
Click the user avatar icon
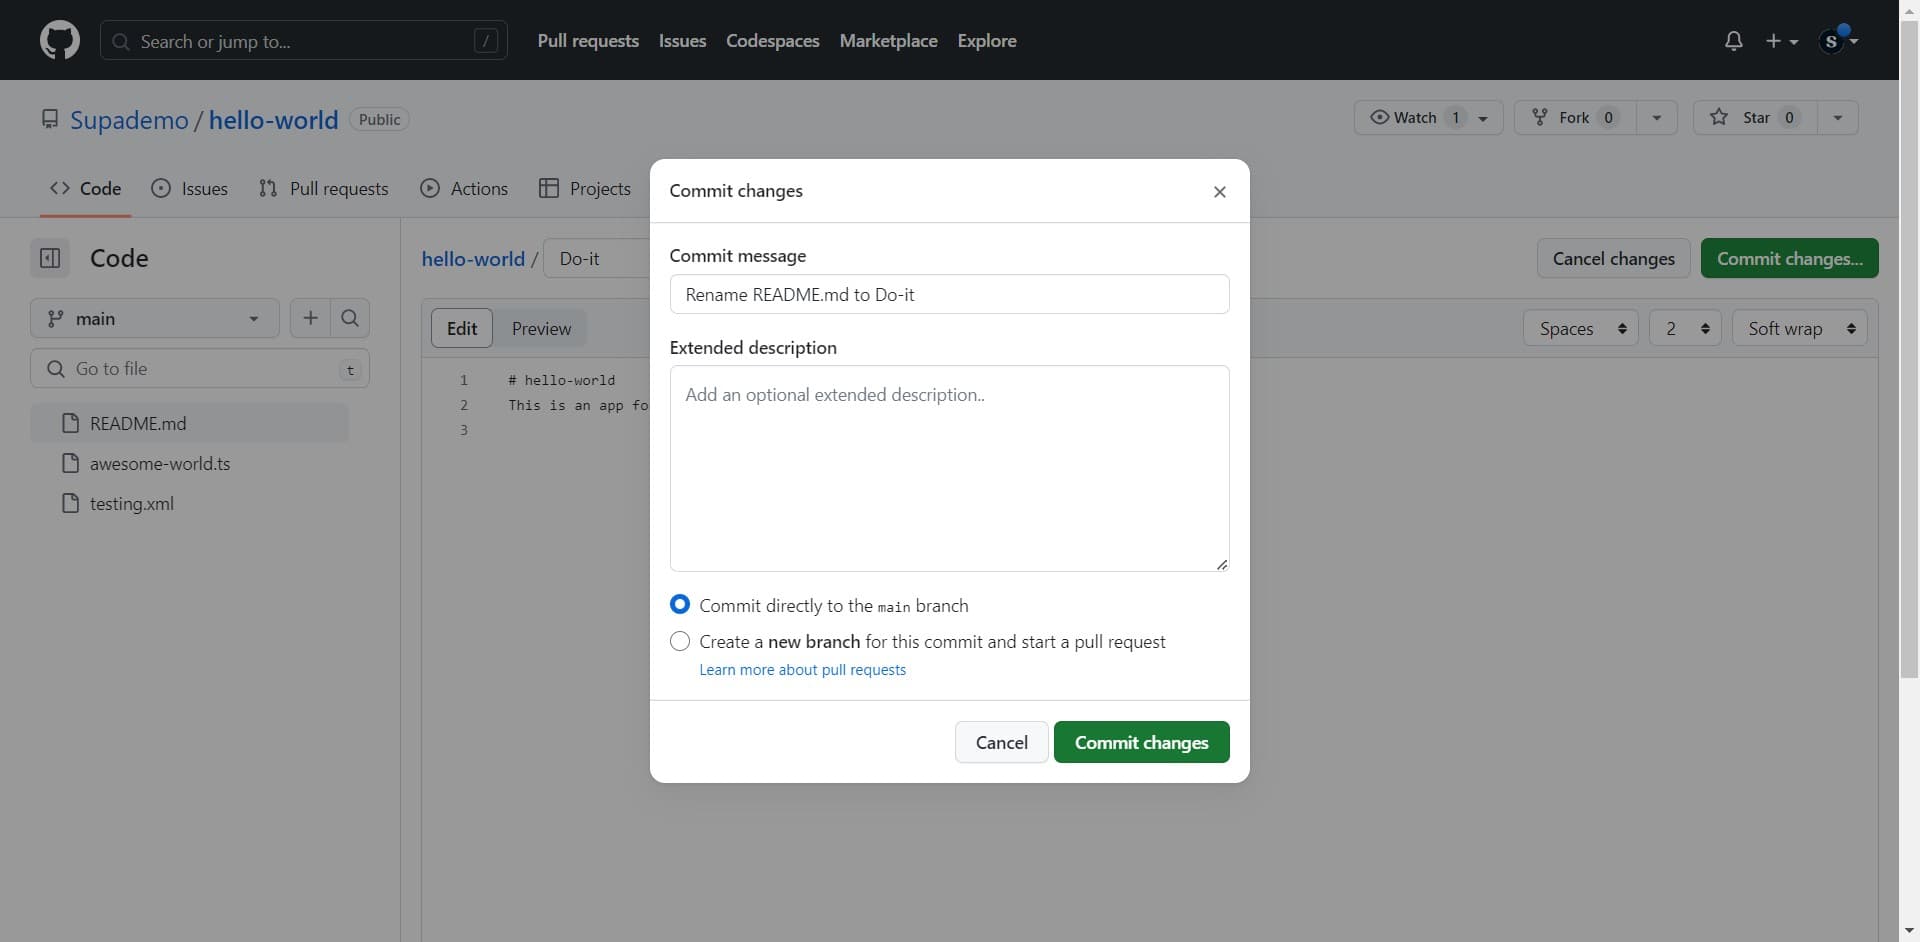(1832, 41)
